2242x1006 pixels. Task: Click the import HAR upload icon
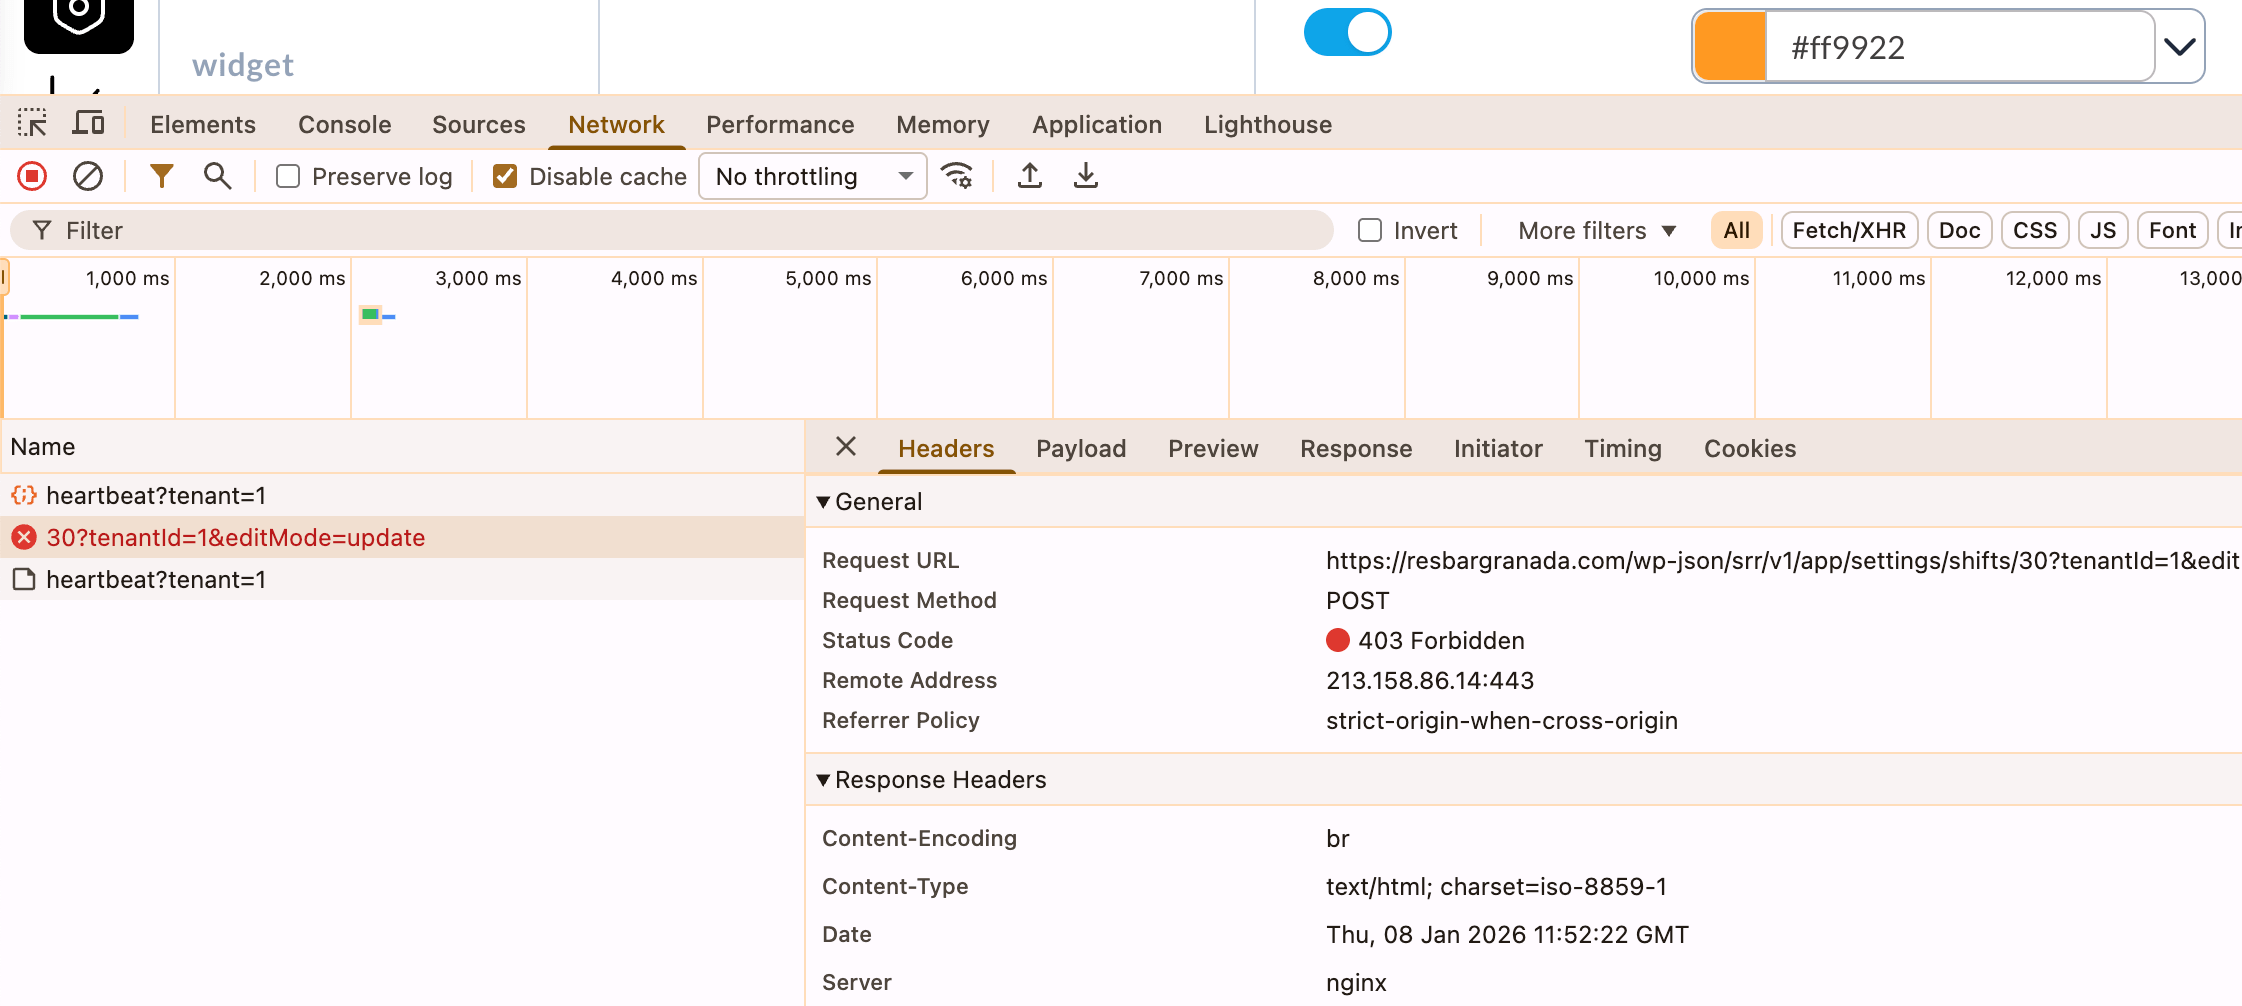[1030, 177]
